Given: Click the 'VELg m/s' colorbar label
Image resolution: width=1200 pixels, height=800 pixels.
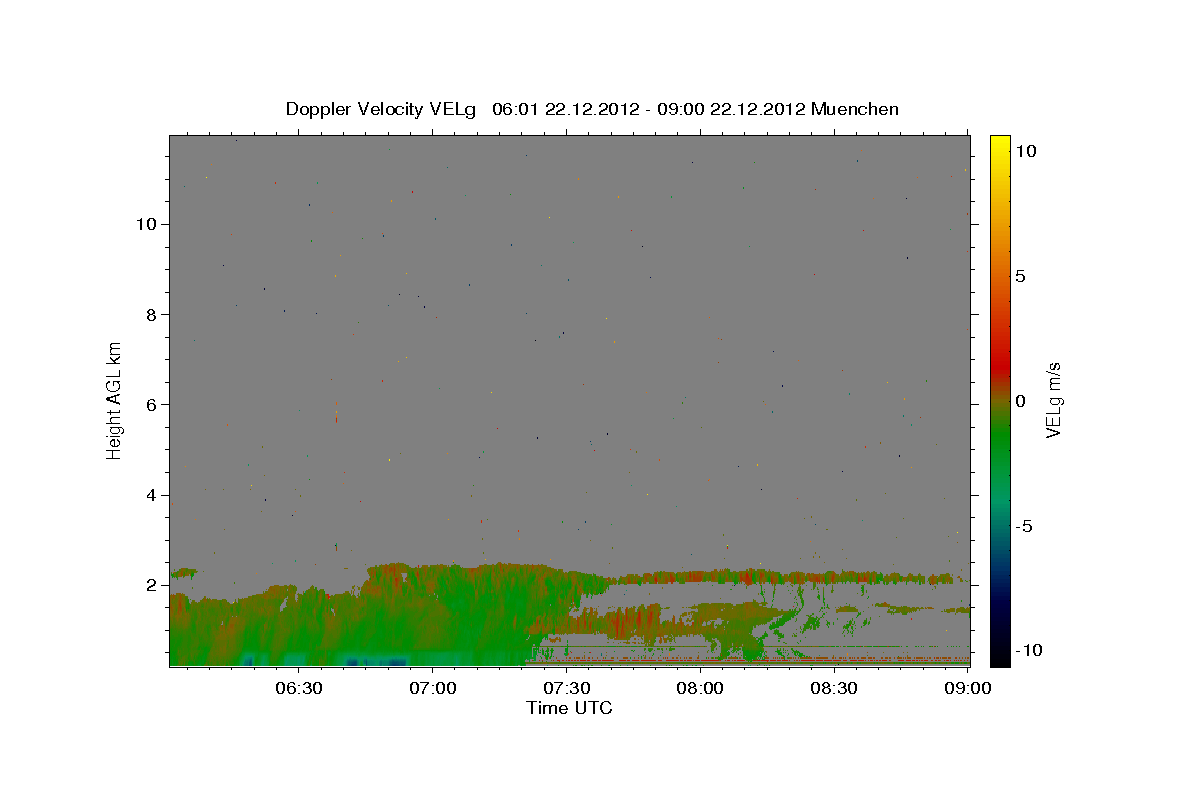Looking at the screenshot, I should (x=1053, y=400).
